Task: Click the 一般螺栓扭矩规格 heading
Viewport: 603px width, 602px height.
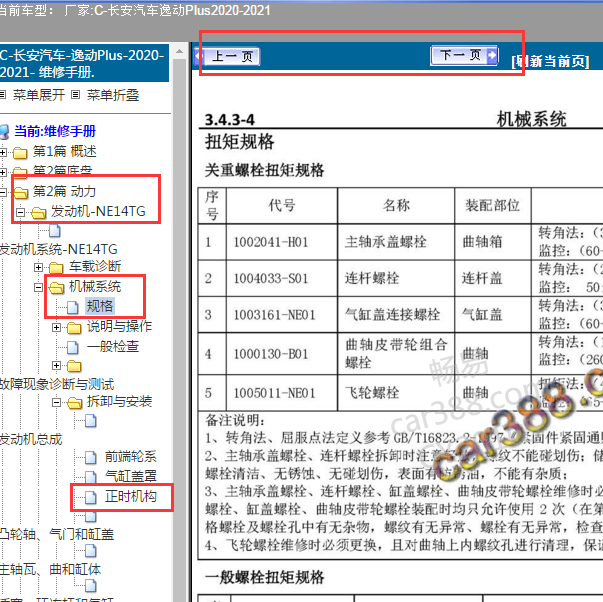Action: 265,577
